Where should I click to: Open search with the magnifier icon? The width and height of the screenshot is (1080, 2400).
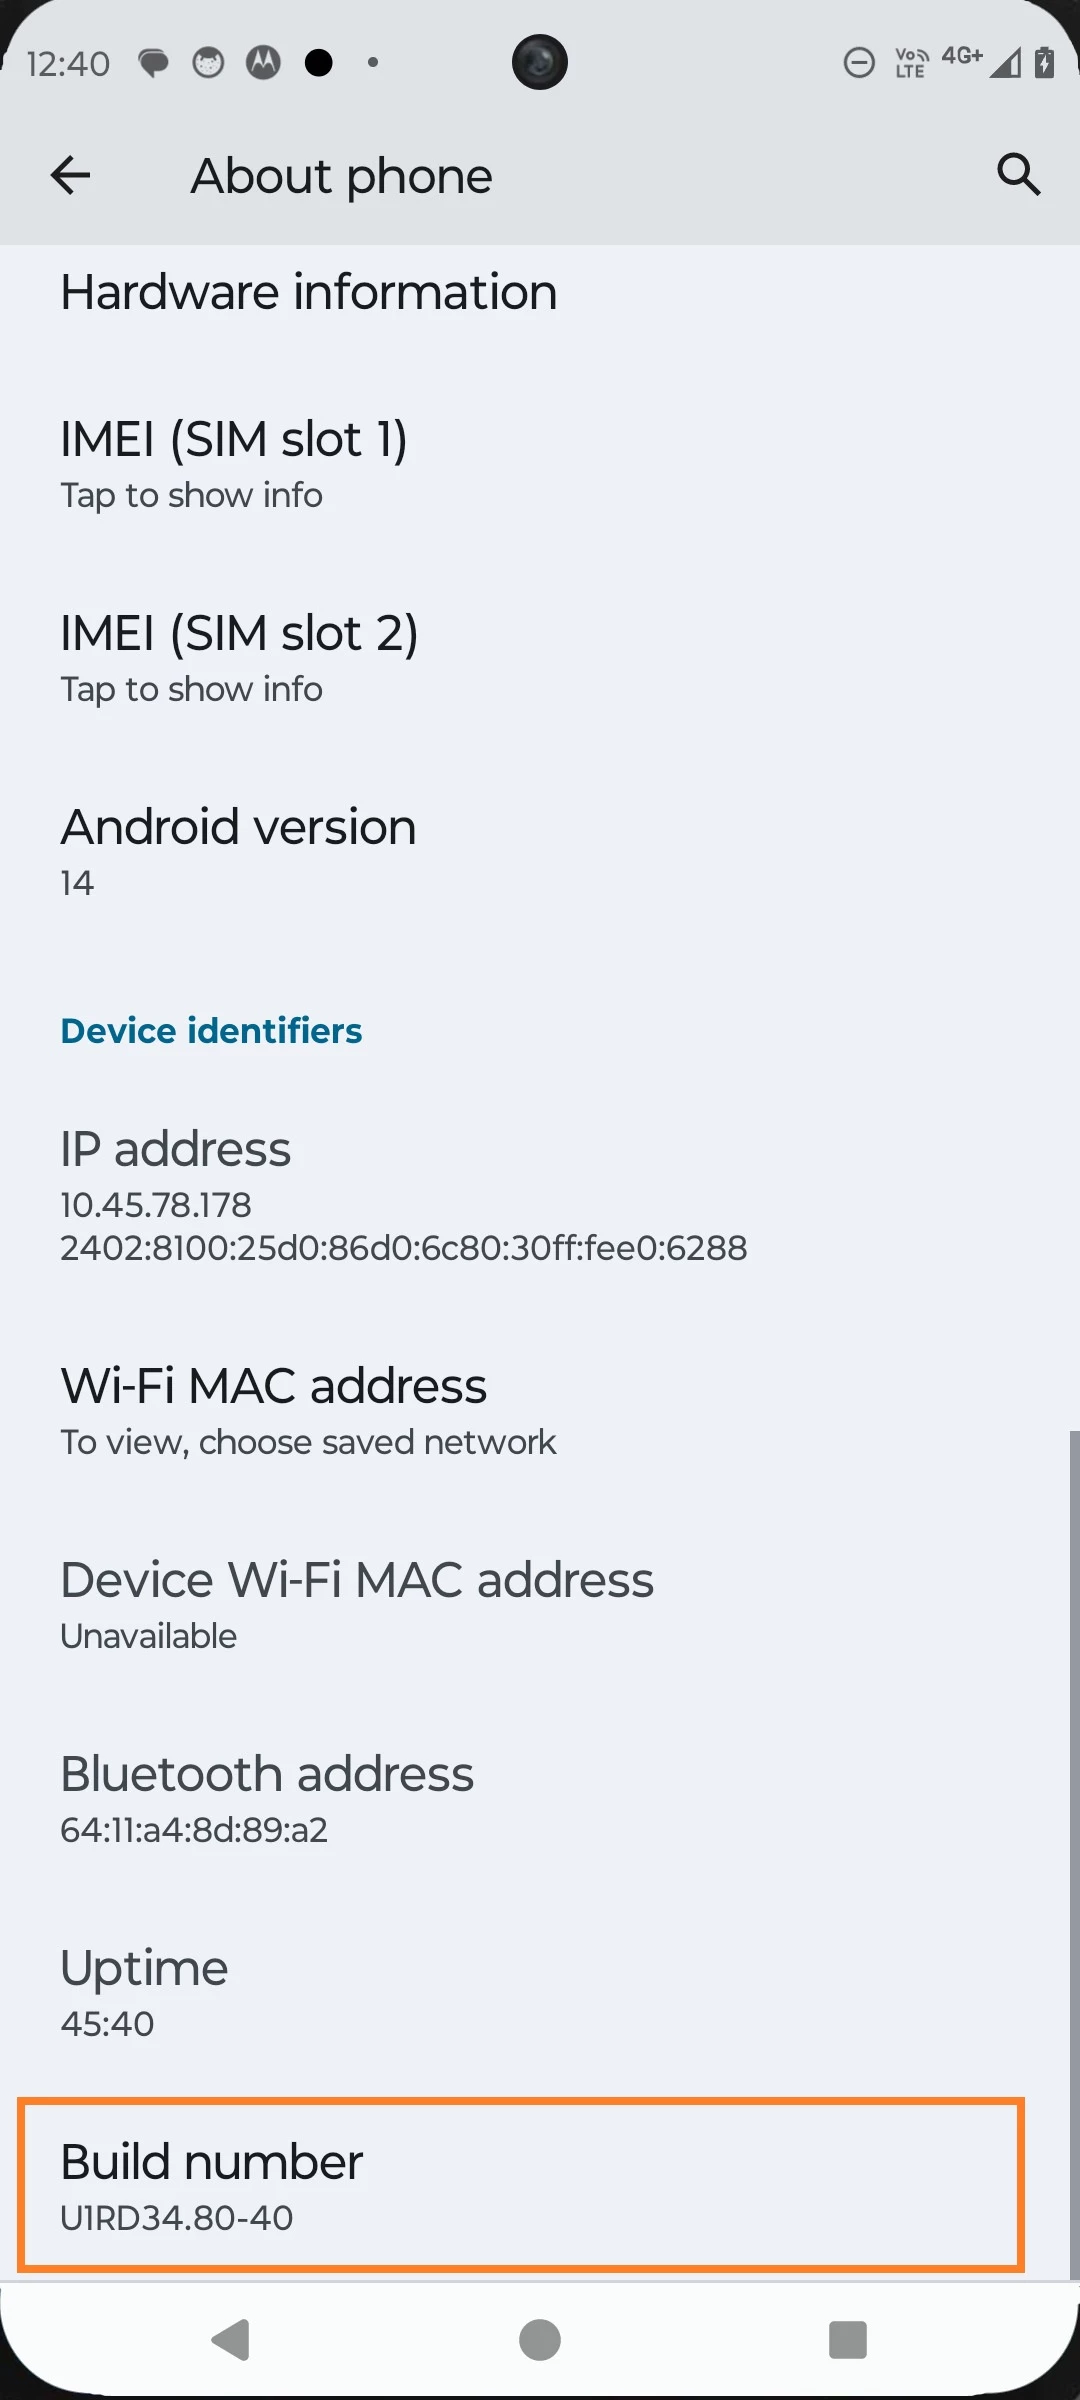(x=1018, y=176)
